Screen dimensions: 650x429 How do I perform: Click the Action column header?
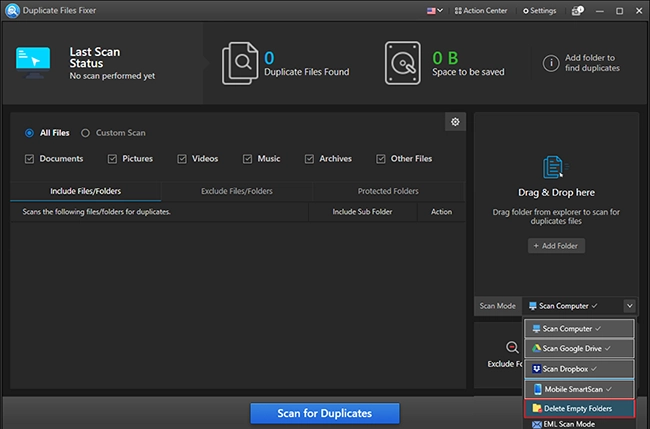[441, 212]
